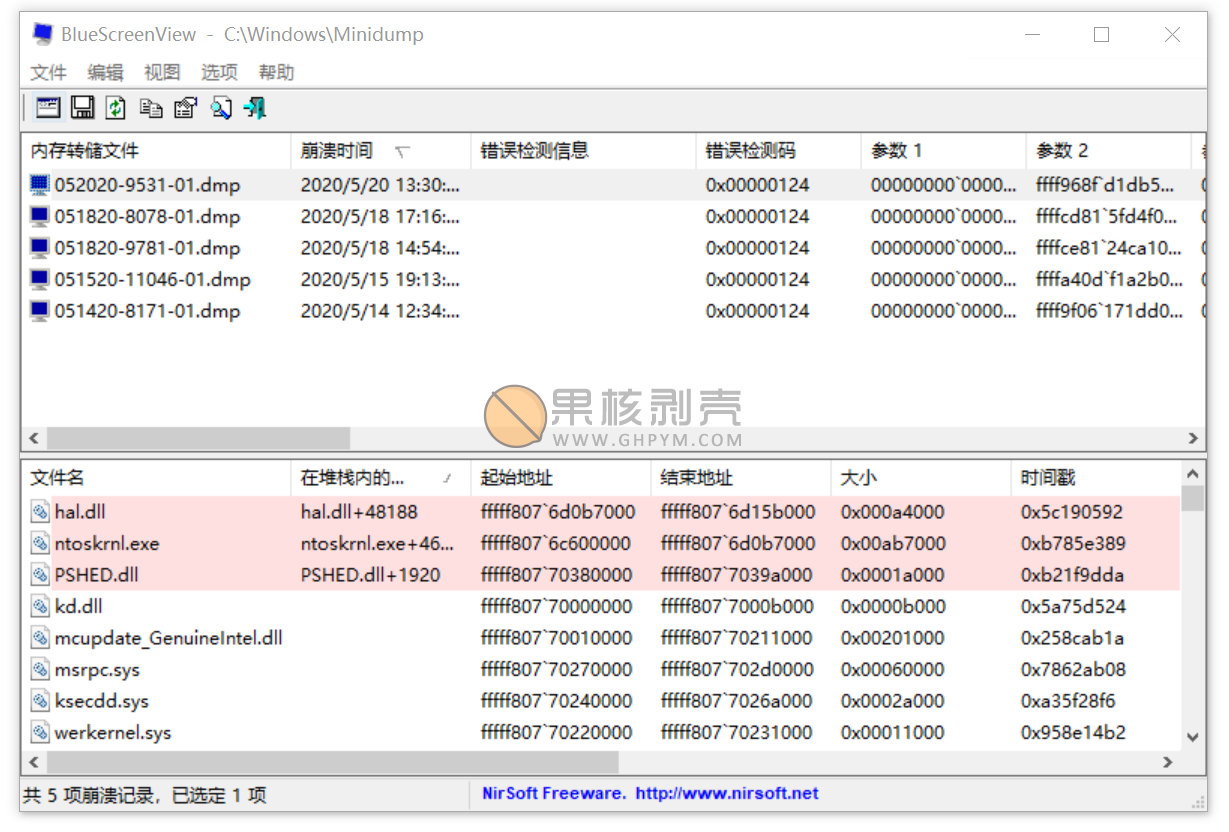
Task: Open the 选项 menu
Action: [x=219, y=72]
